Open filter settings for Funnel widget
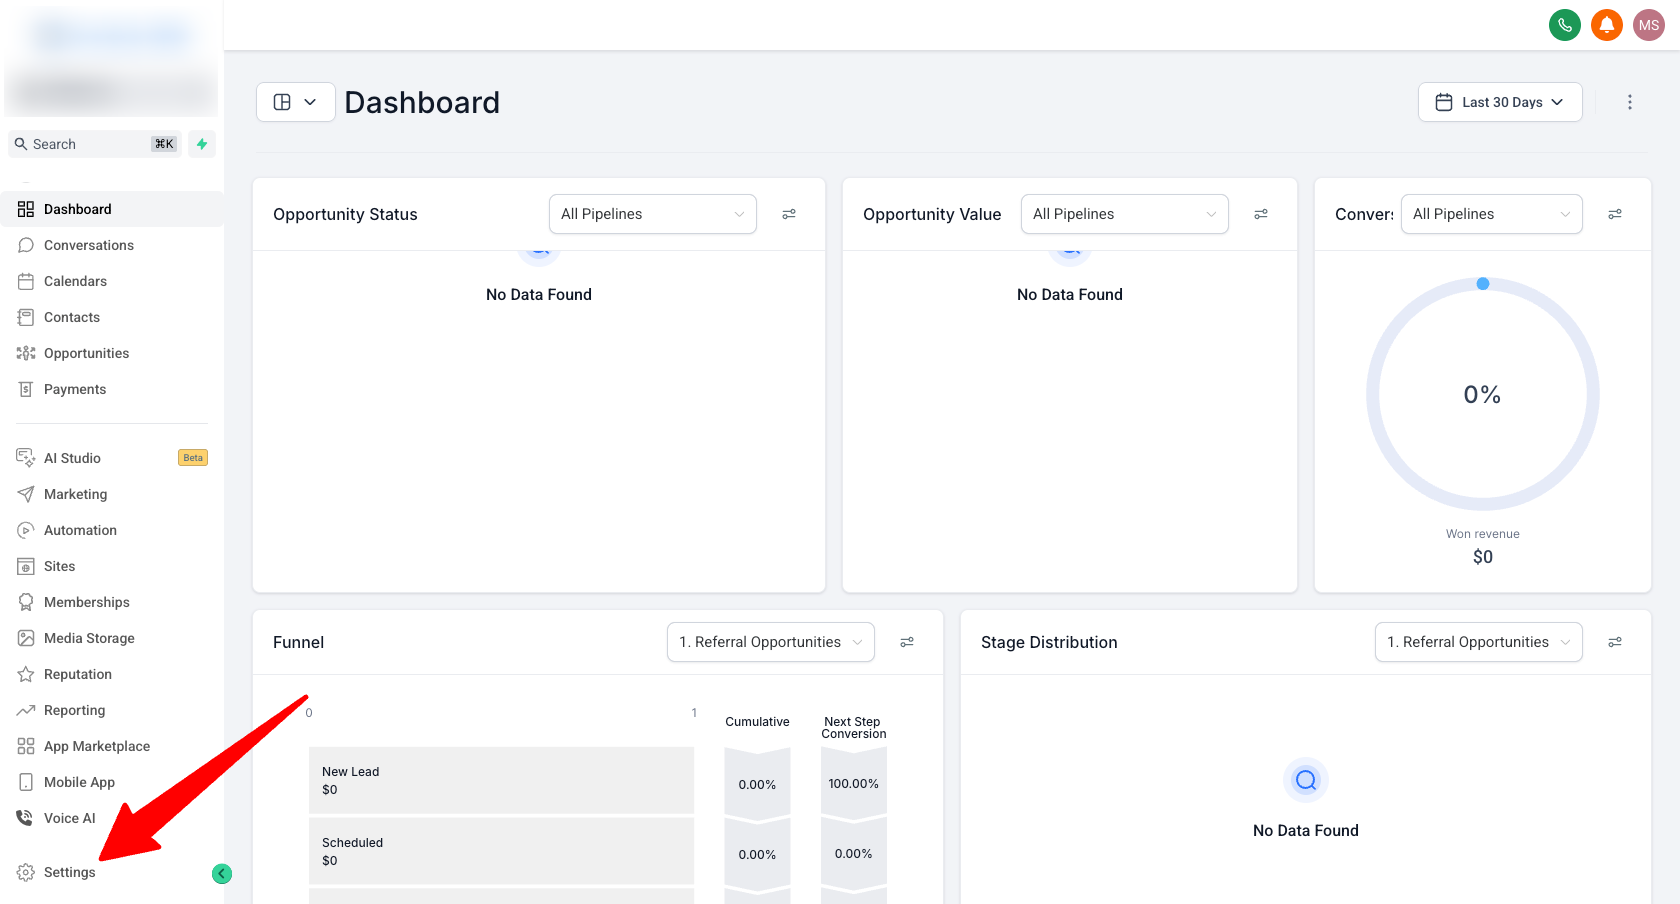1680x904 pixels. [907, 642]
